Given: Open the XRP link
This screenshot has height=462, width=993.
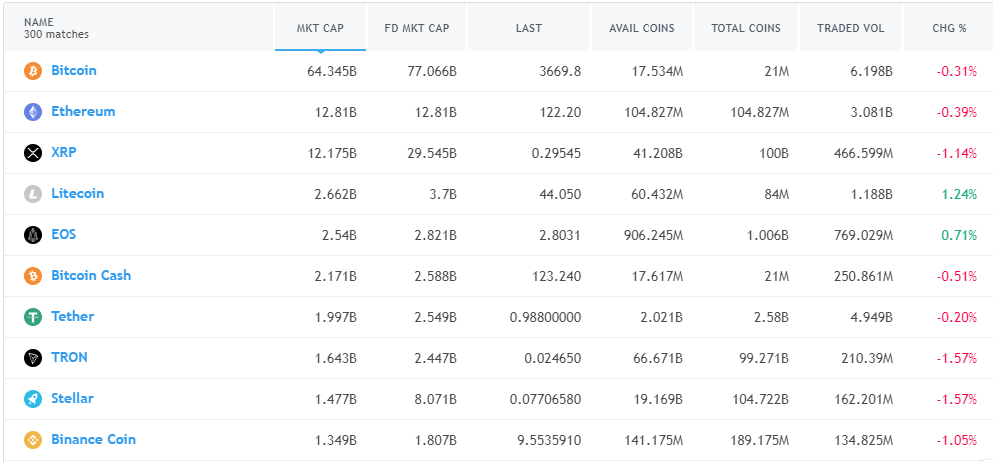Looking at the screenshot, I should 64,153.
